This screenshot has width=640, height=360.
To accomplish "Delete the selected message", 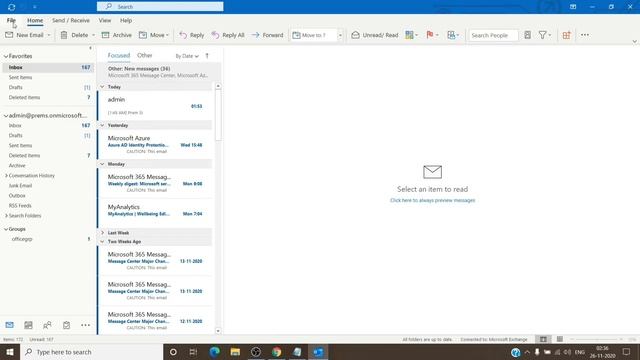I will (x=74, y=35).
